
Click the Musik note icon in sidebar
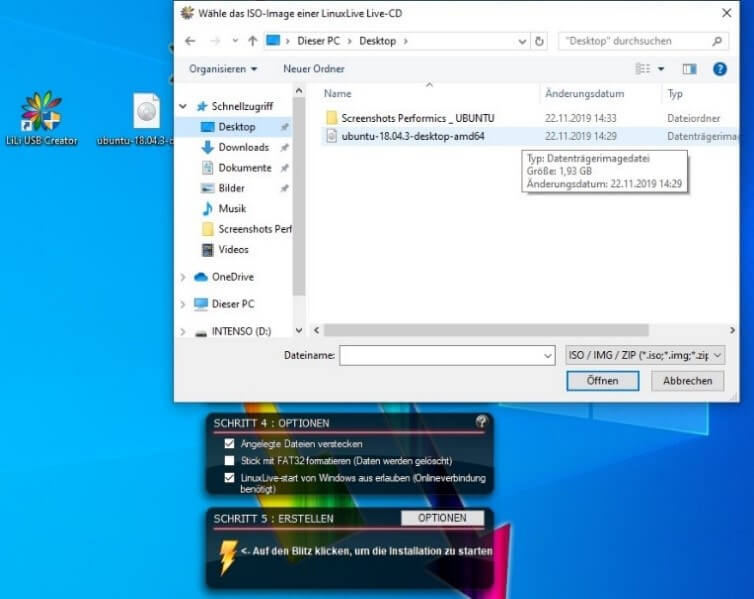click(207, 209)
